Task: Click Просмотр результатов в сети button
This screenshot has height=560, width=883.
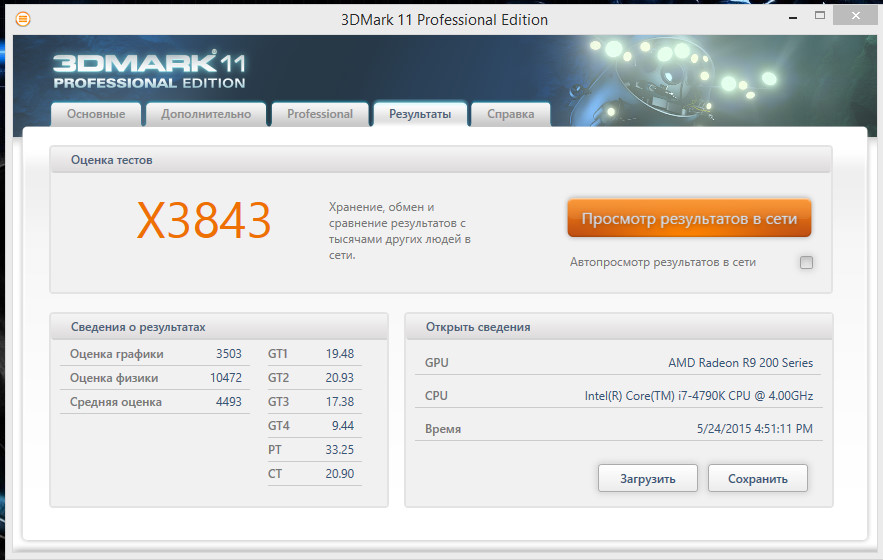Action: click(689, 218)
